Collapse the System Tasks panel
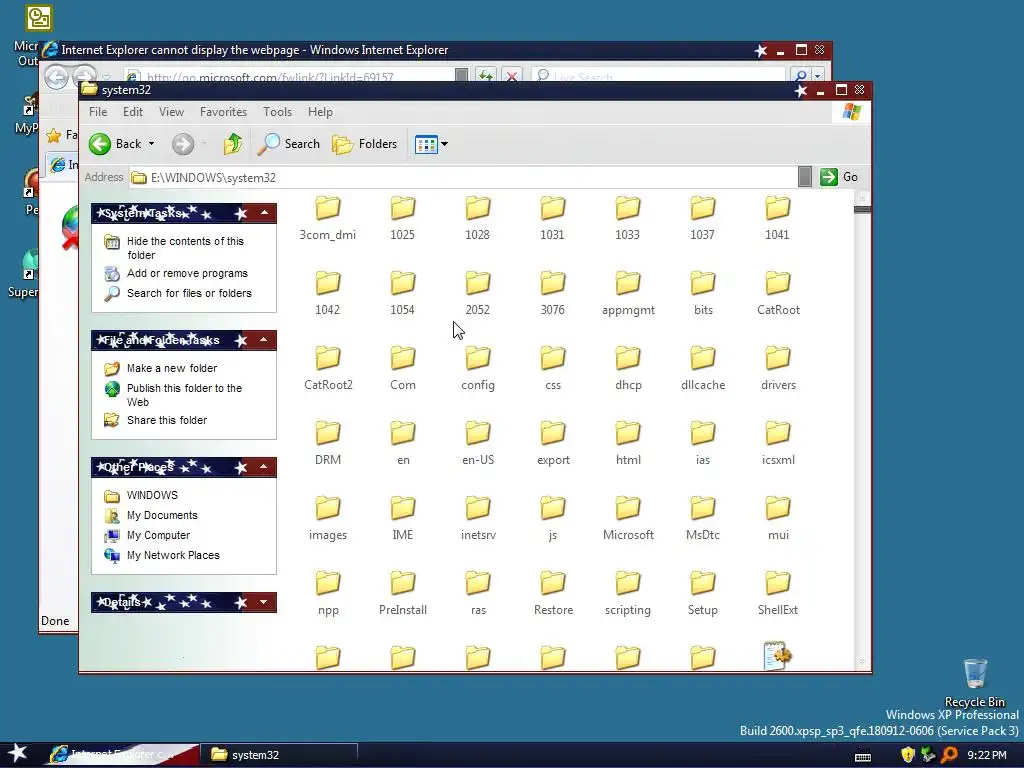This screenshot has height=768, width=1024. coord(264,213)
